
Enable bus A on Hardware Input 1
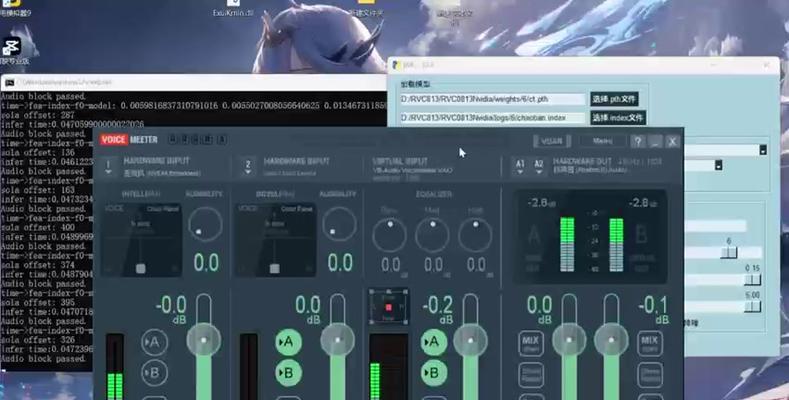coord(154,342)
